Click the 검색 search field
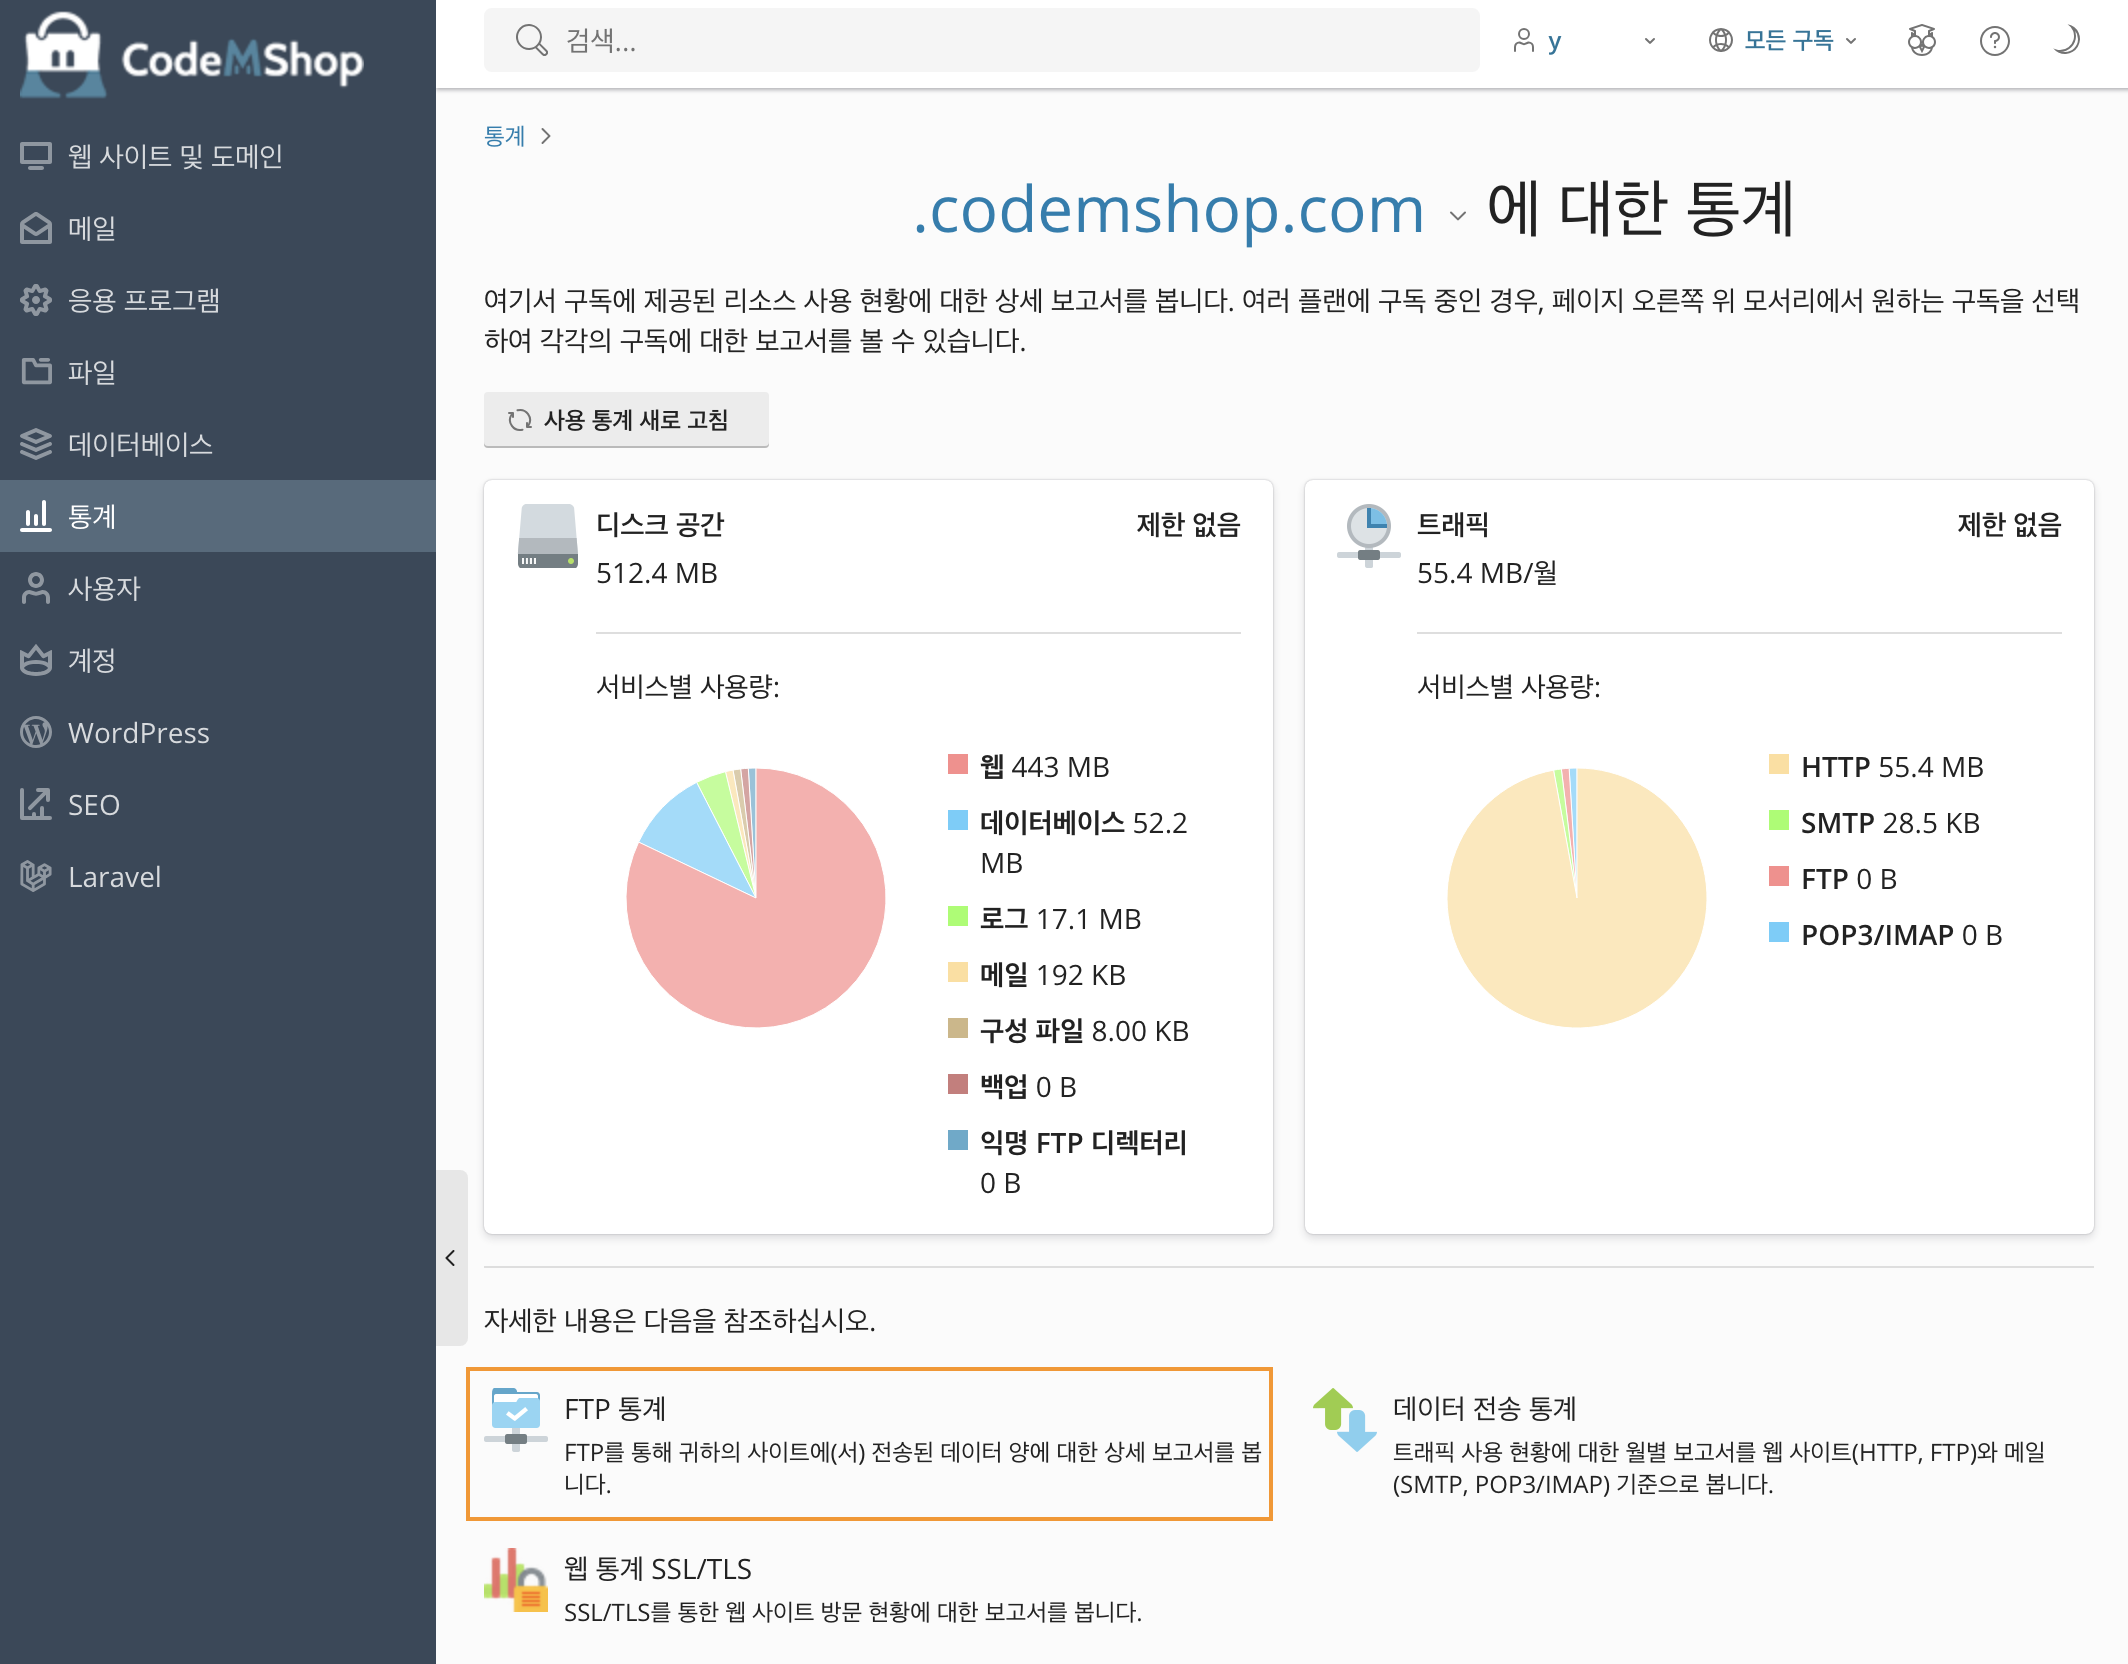Viewport: 2128px width, 1664px height. pos(980,40)
